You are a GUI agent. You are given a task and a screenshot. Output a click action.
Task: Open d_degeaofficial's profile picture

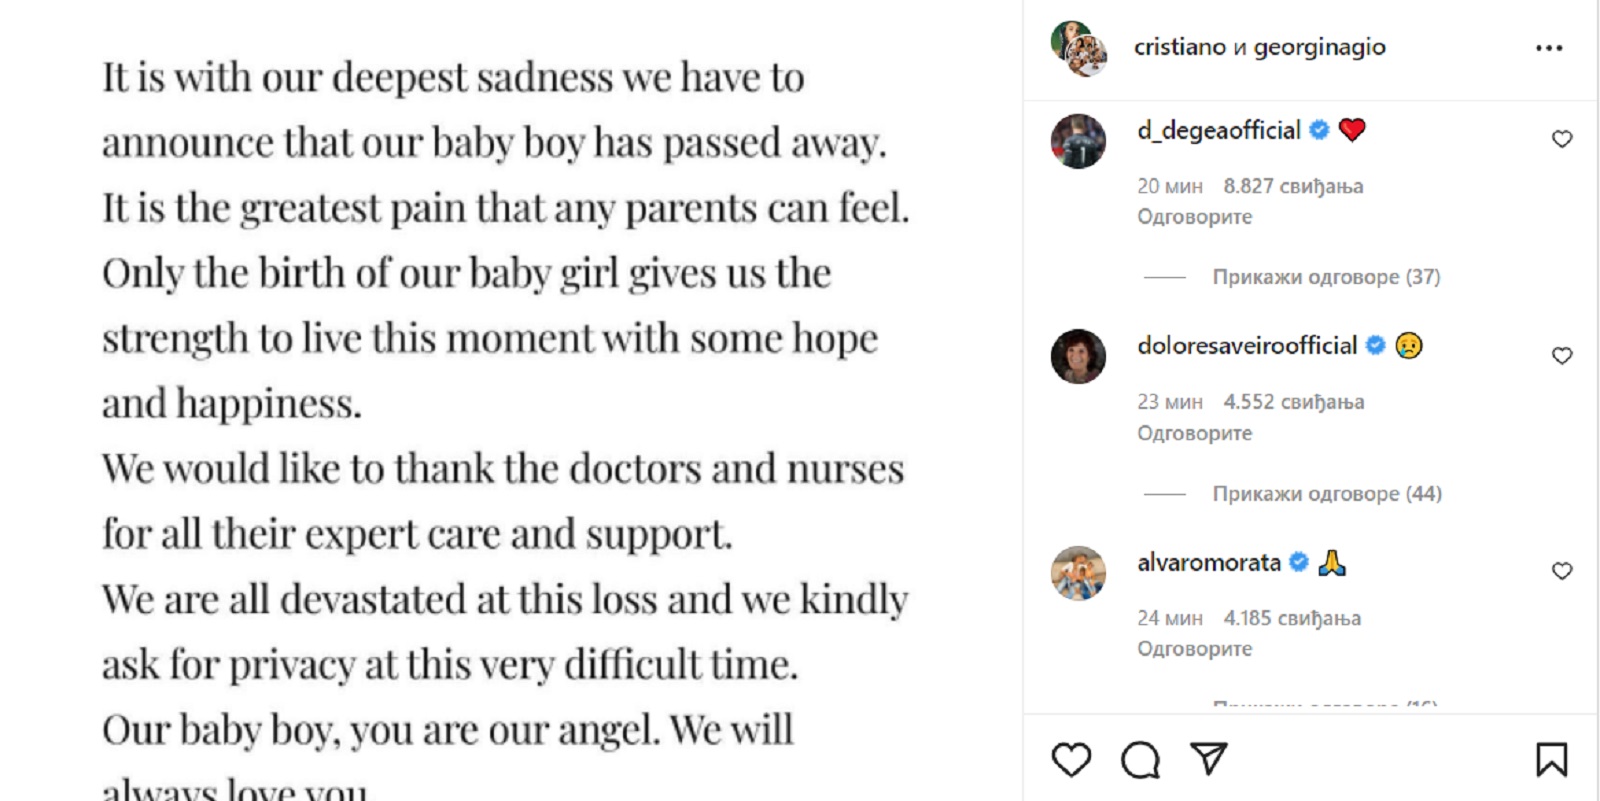[x=1078, y=141]
